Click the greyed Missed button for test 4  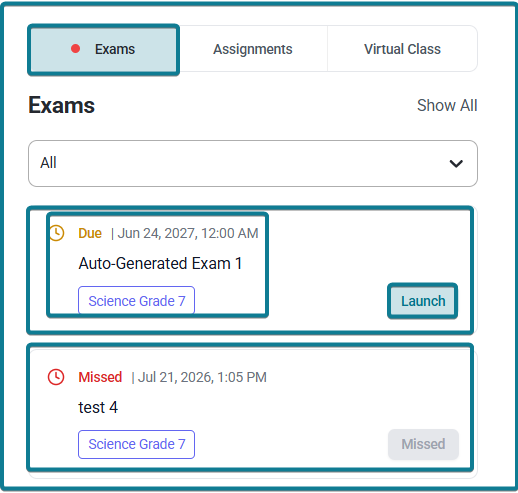(423, 444)
